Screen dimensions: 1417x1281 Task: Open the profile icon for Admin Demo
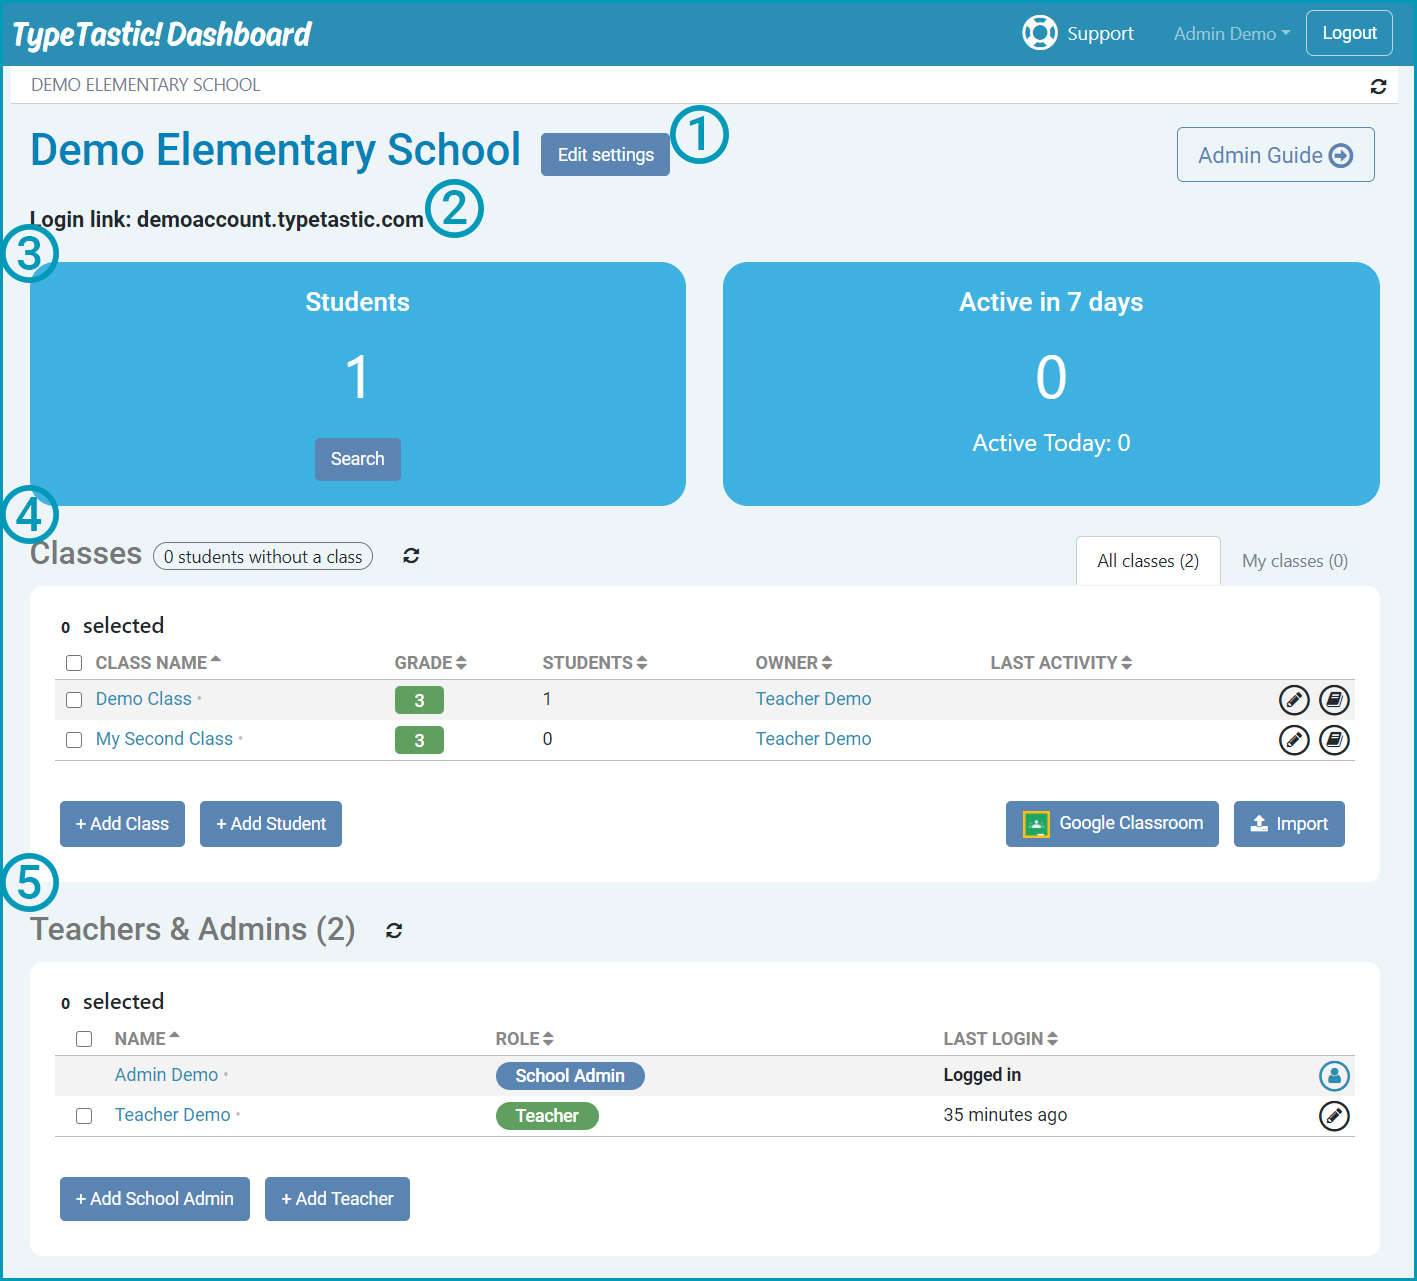(1334, 1076)
